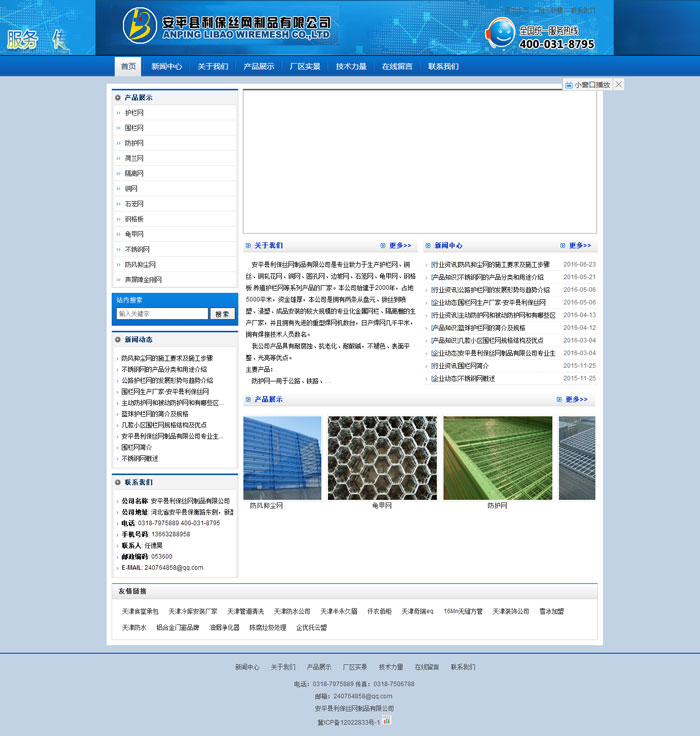Click the green 防护网 product thumbnail
700x736 pixels.
pyautogui.click(x=497, y=458)
